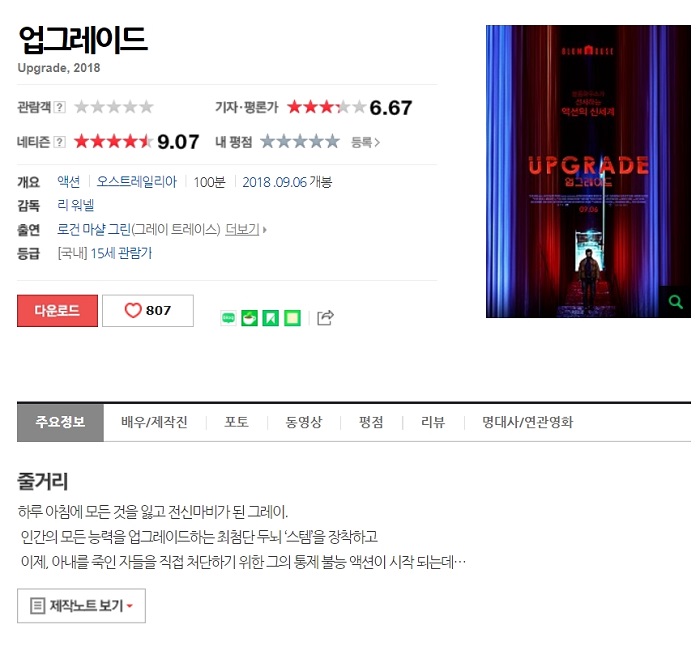Like the movie with the heart button
The image size is (700, 650).
point(148,311)
